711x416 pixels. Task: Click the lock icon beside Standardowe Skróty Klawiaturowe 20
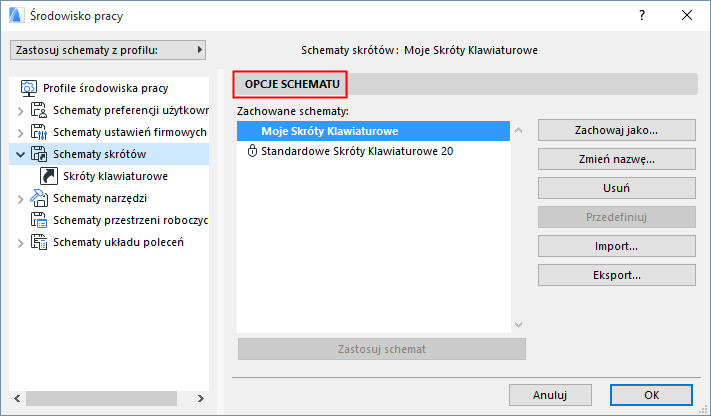(252, 152)
